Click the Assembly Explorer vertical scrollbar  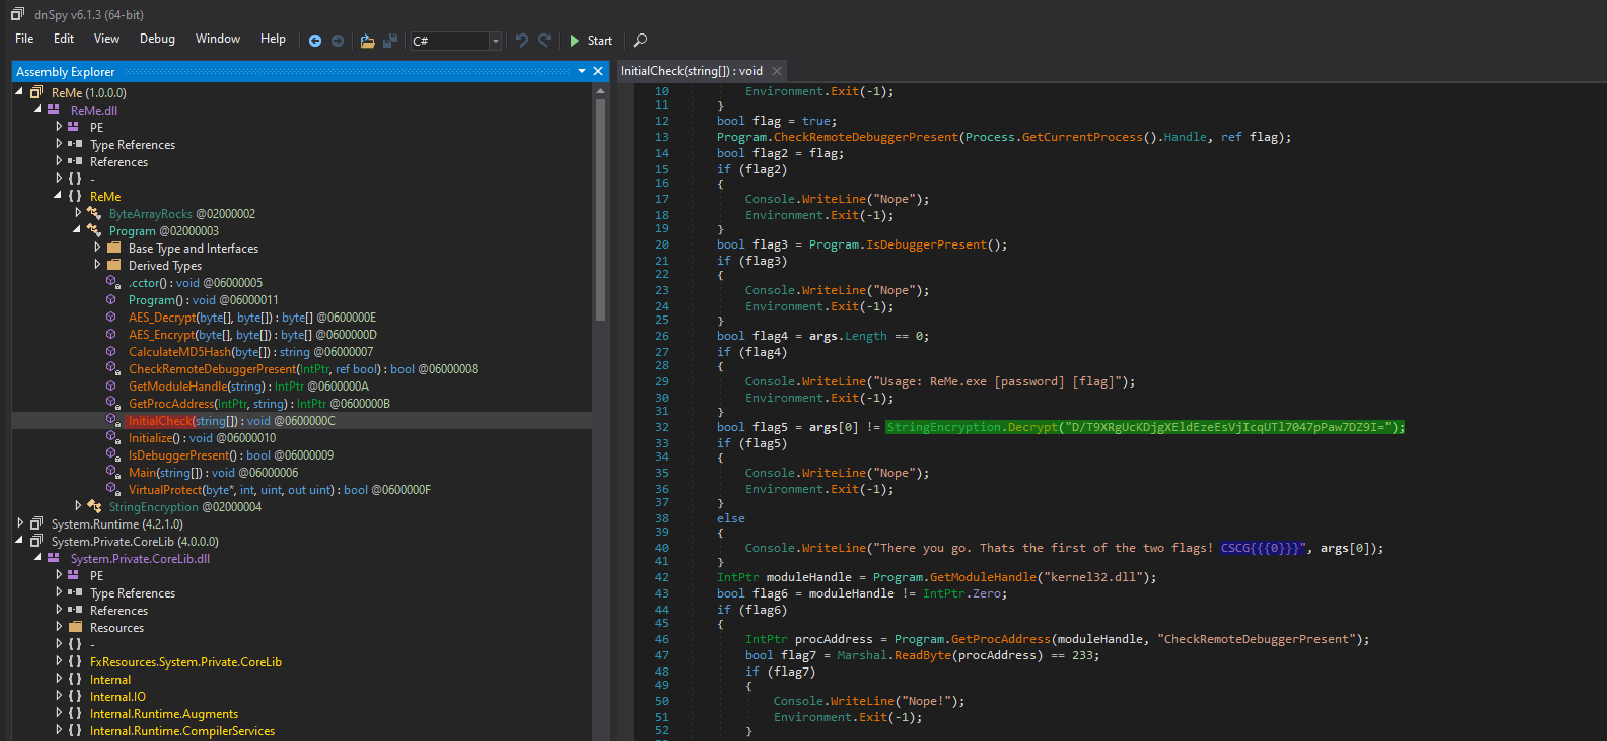click(600, 210)
